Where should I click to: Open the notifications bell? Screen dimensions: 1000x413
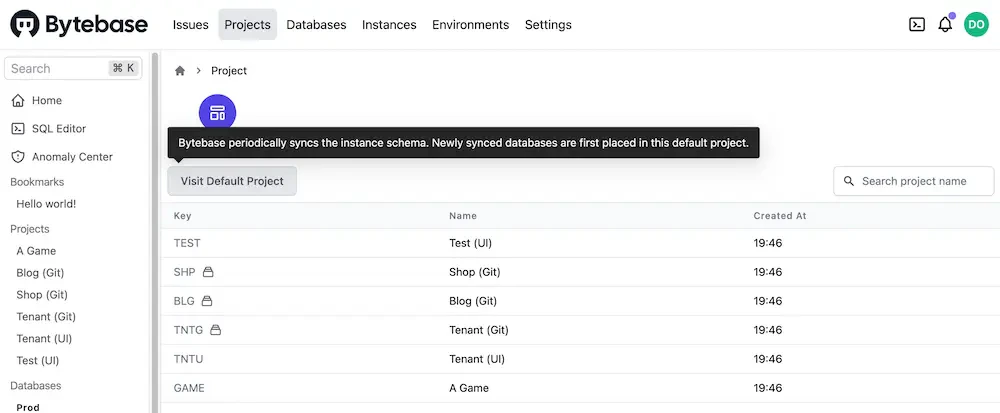click(x=945, y=25)
